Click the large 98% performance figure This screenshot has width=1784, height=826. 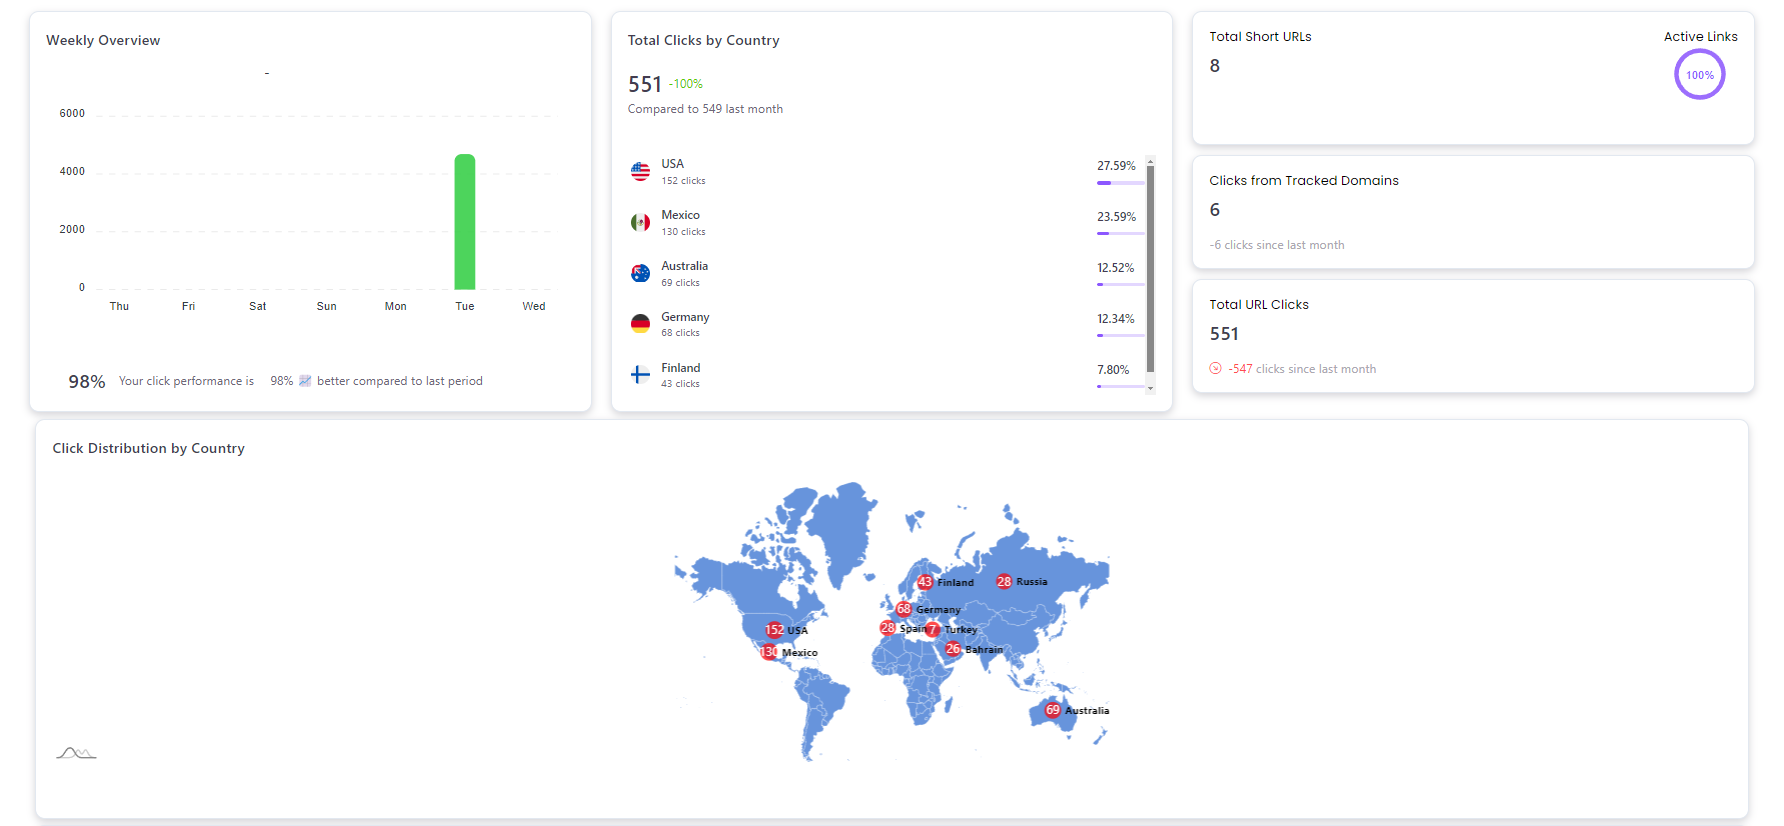pos(87,382)
